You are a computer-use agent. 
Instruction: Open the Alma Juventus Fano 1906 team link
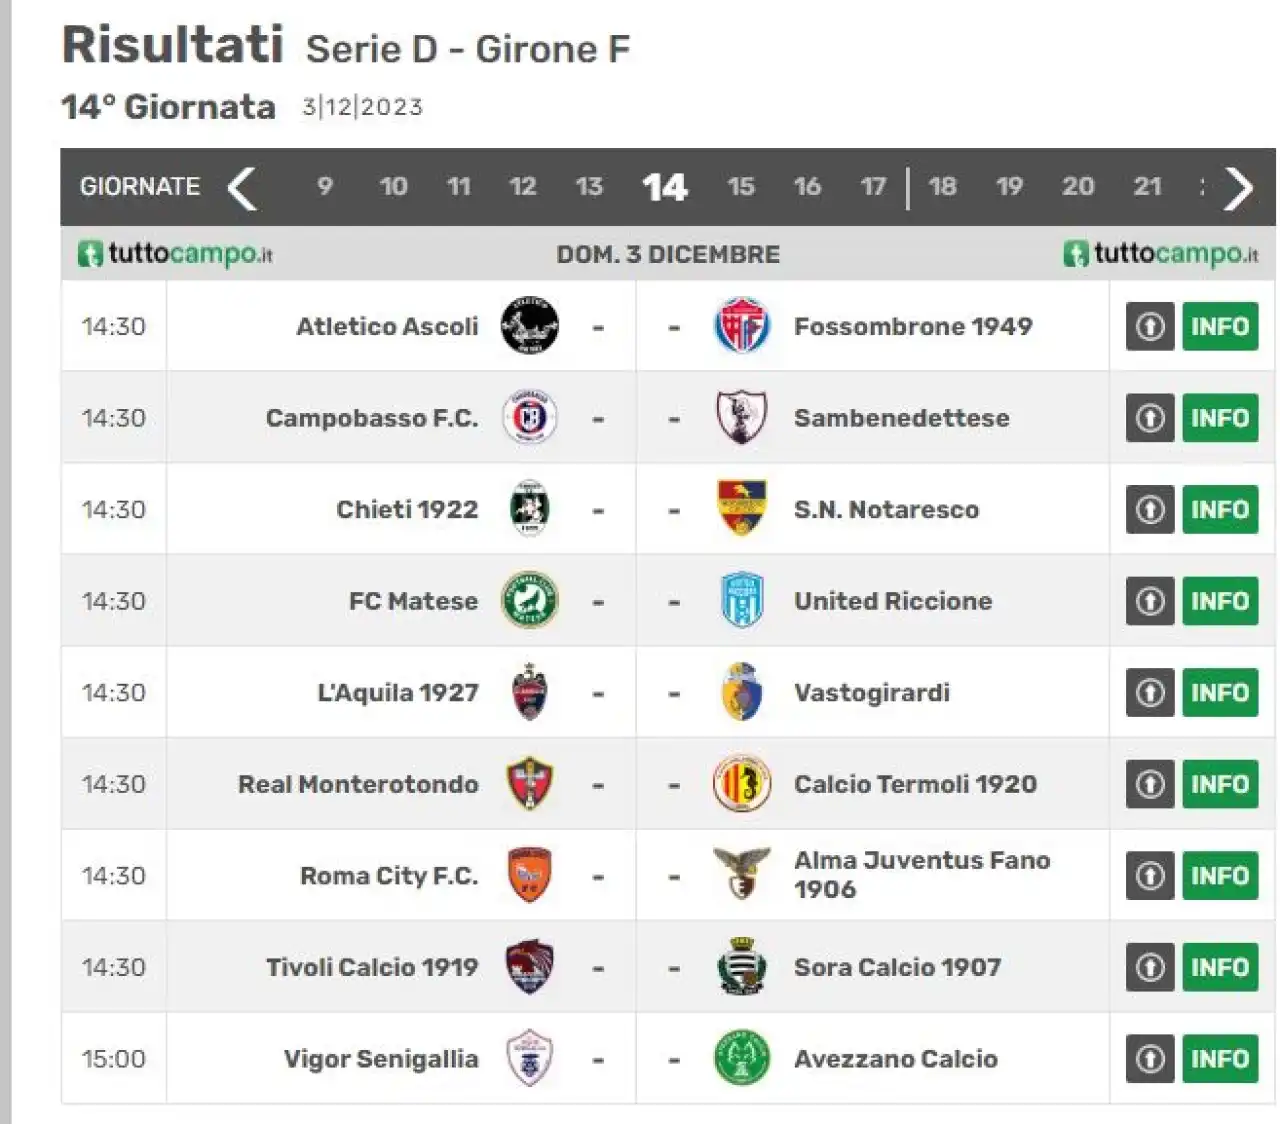(922, 875)
